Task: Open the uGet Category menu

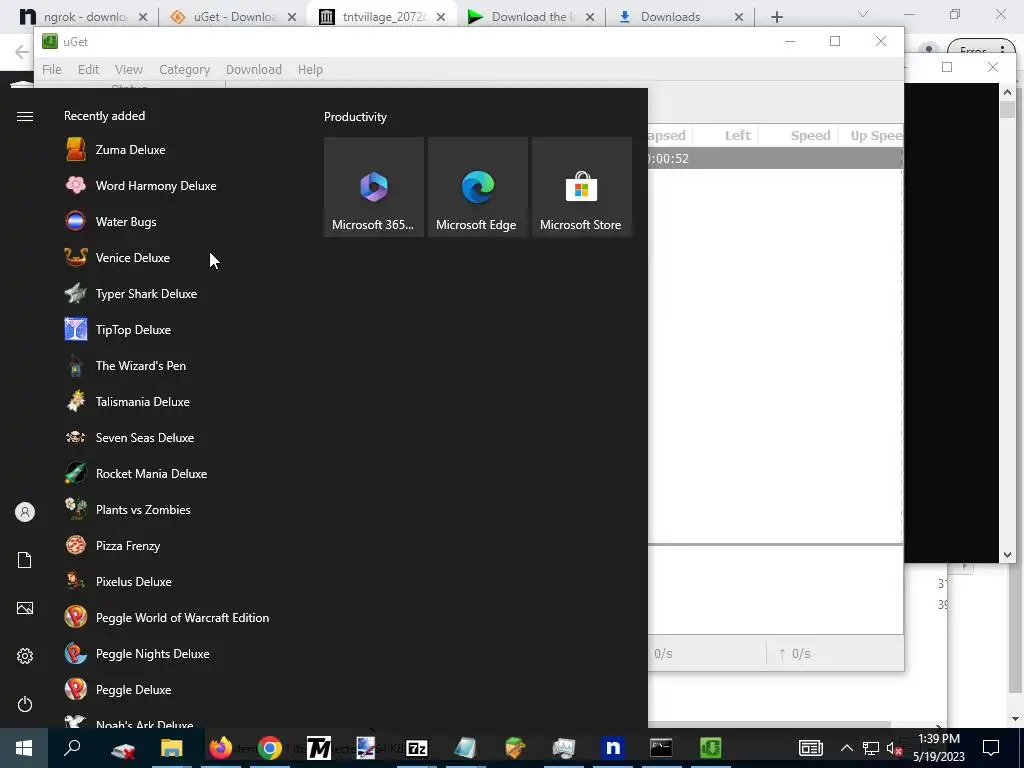Action: (x=184, y=69)
